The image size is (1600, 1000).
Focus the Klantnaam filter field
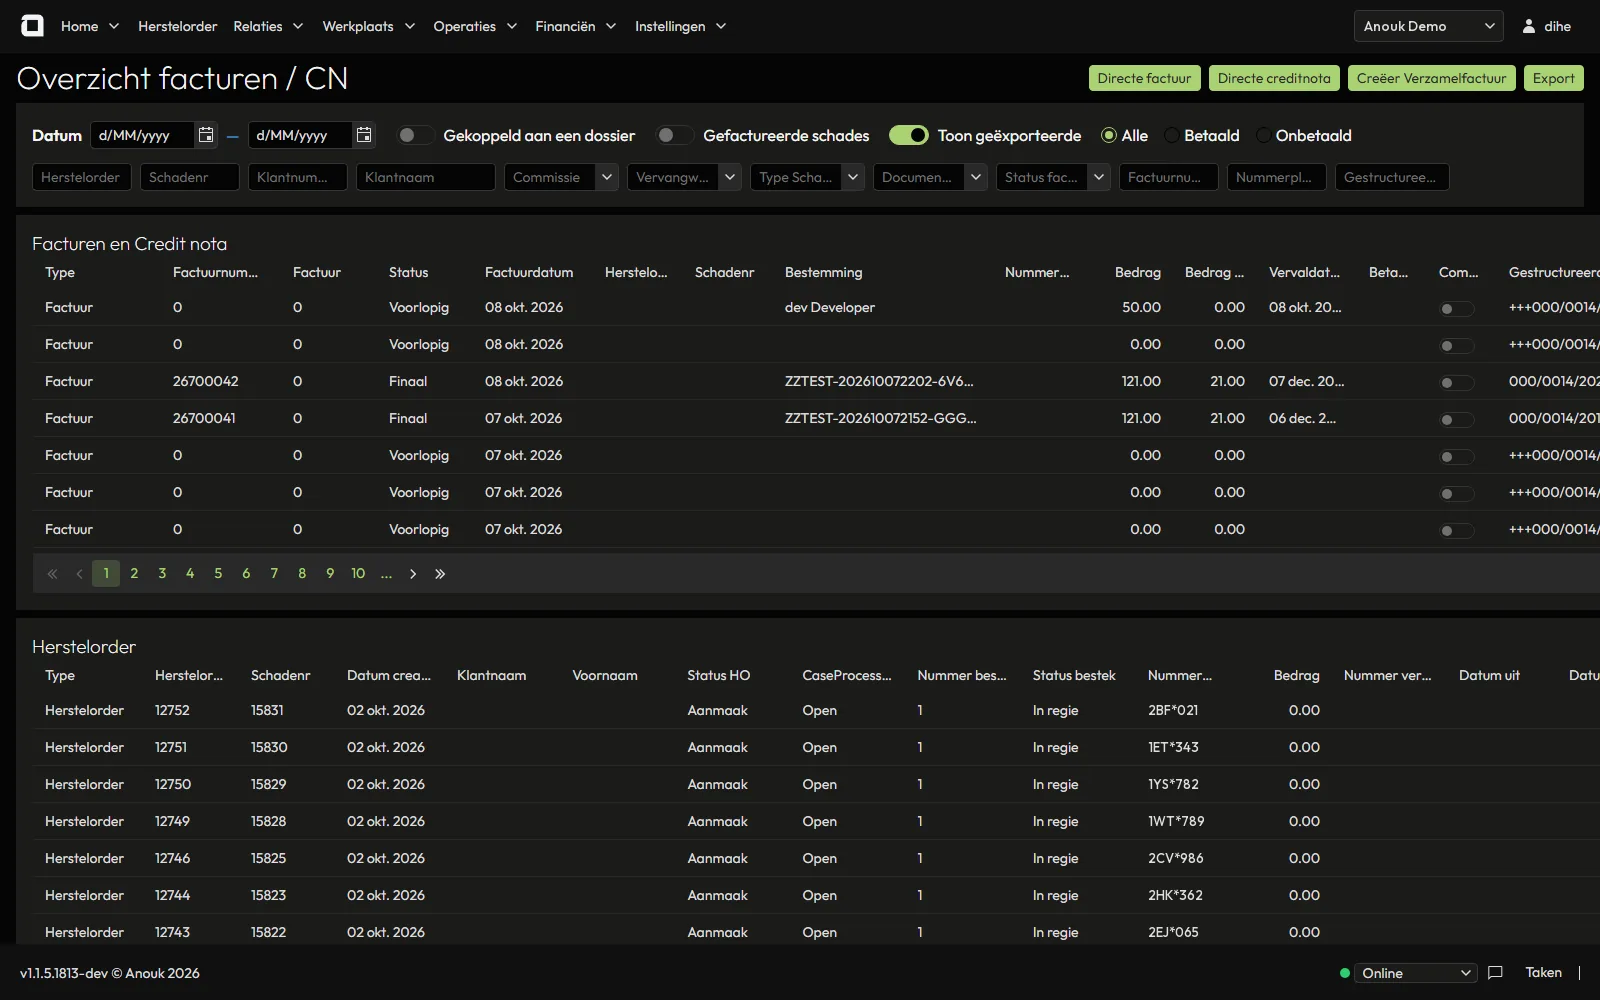(x=425, y=177)
